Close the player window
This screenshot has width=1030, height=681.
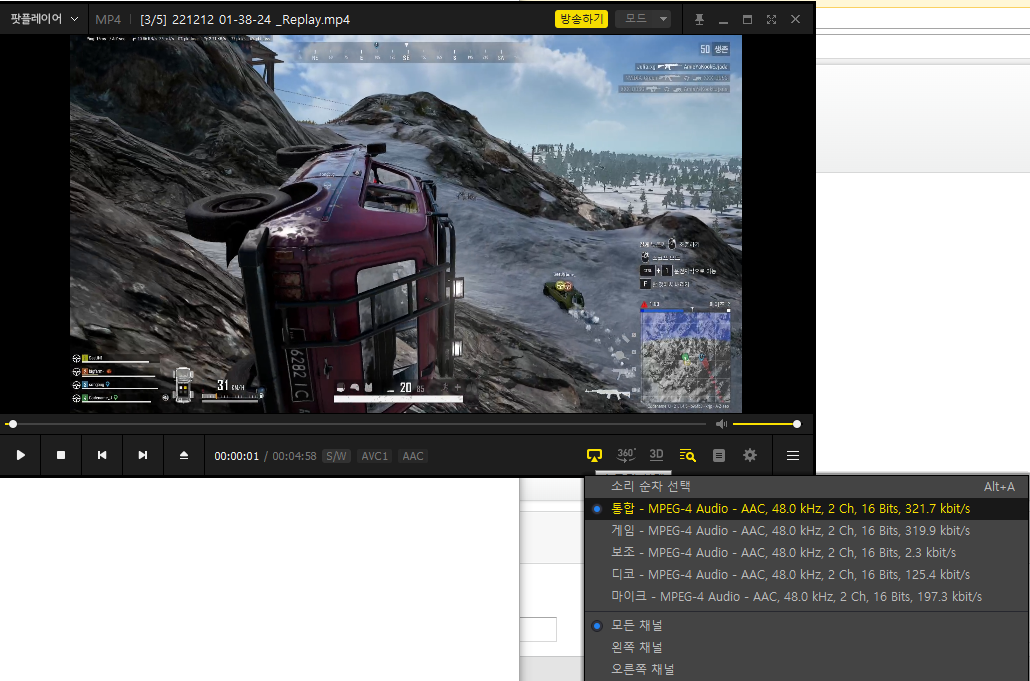coord(795,20)
